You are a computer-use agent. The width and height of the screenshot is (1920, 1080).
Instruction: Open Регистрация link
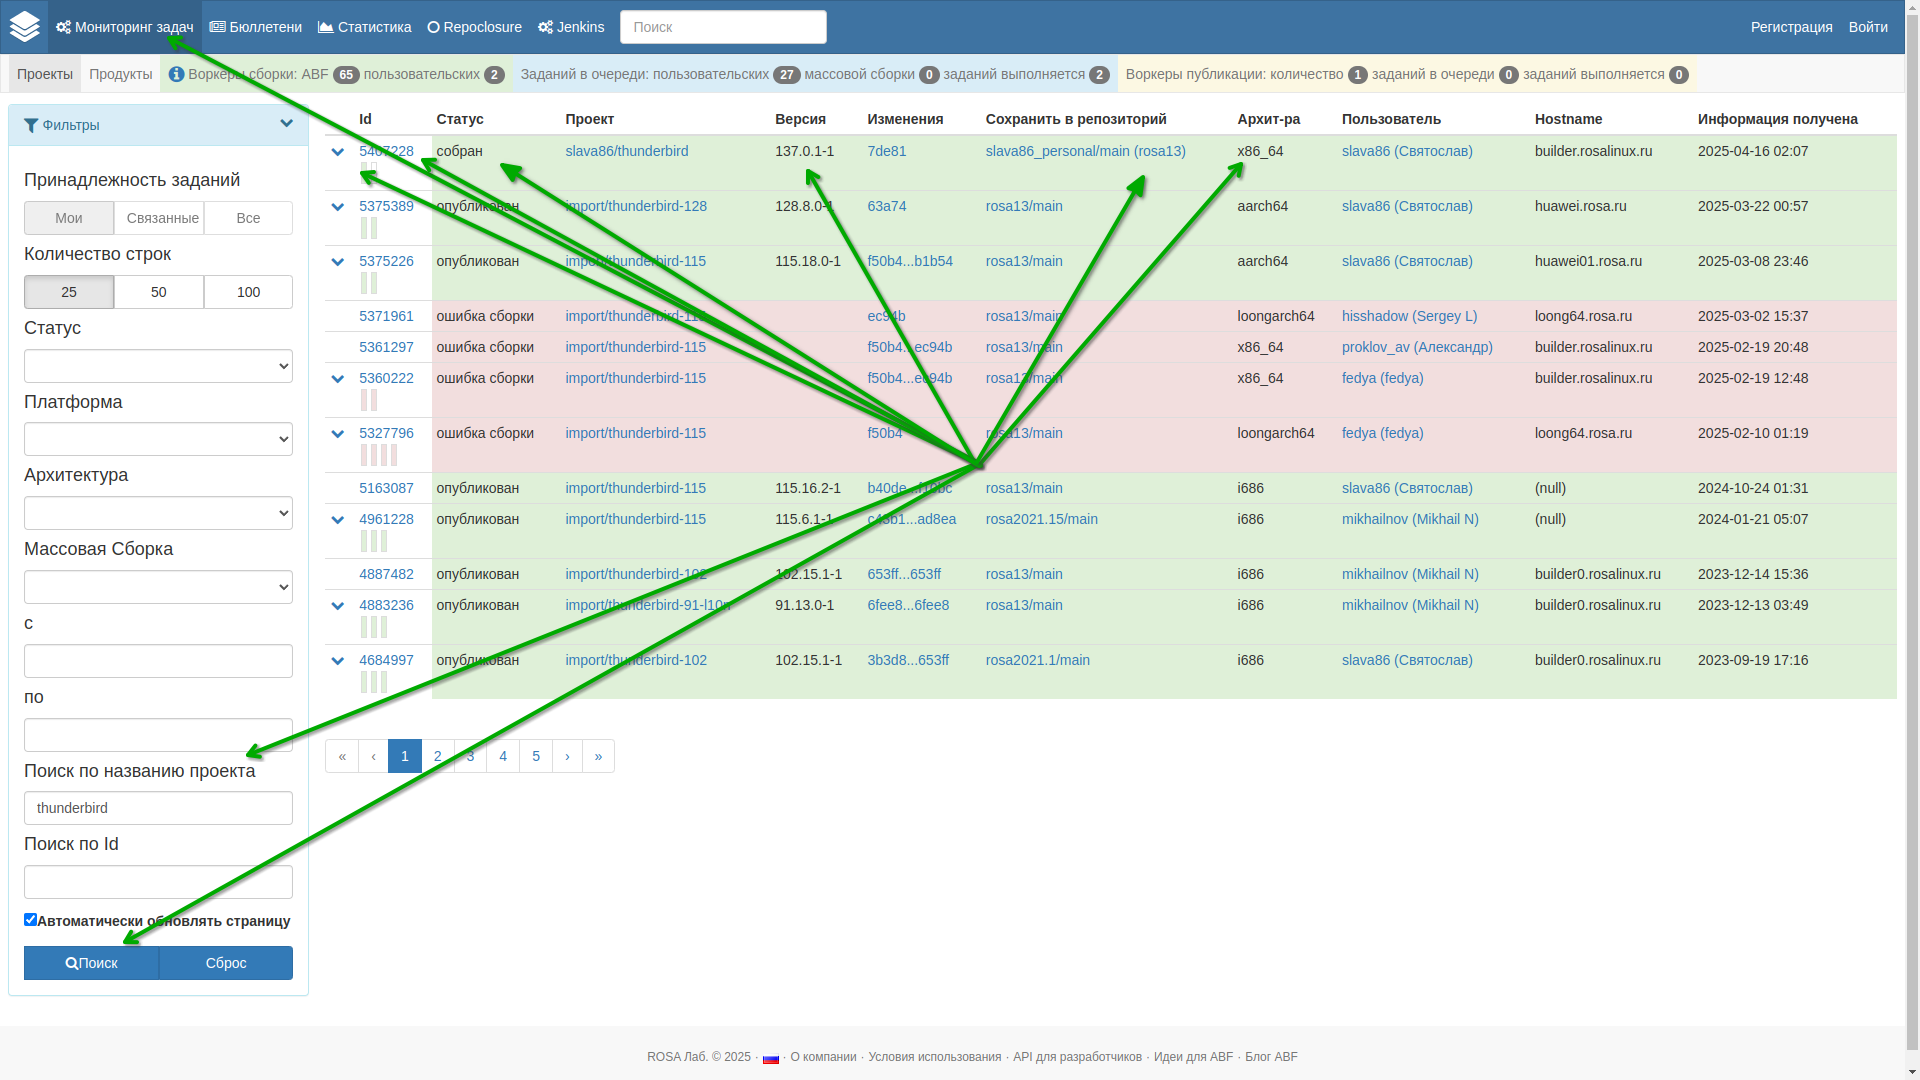tap(1792, 27)
